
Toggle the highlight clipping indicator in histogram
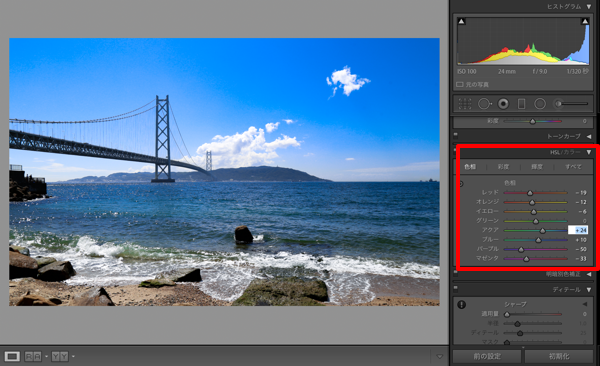(585, 21)
